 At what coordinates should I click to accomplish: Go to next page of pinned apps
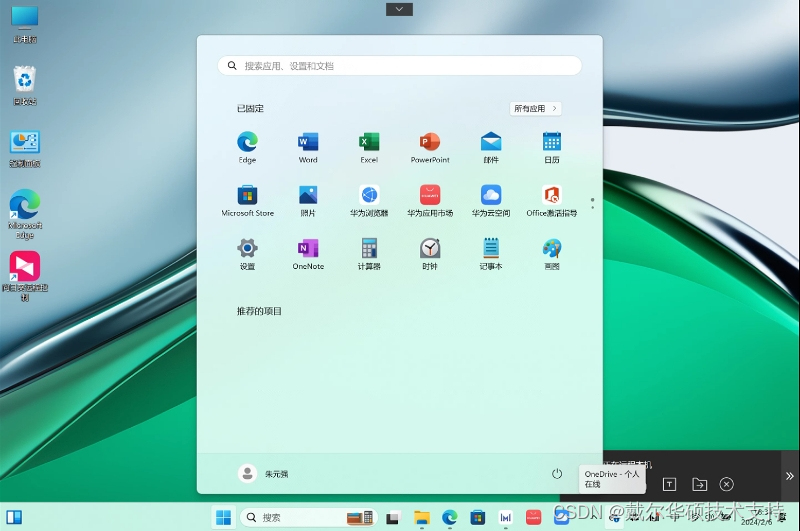click(592, 207)
